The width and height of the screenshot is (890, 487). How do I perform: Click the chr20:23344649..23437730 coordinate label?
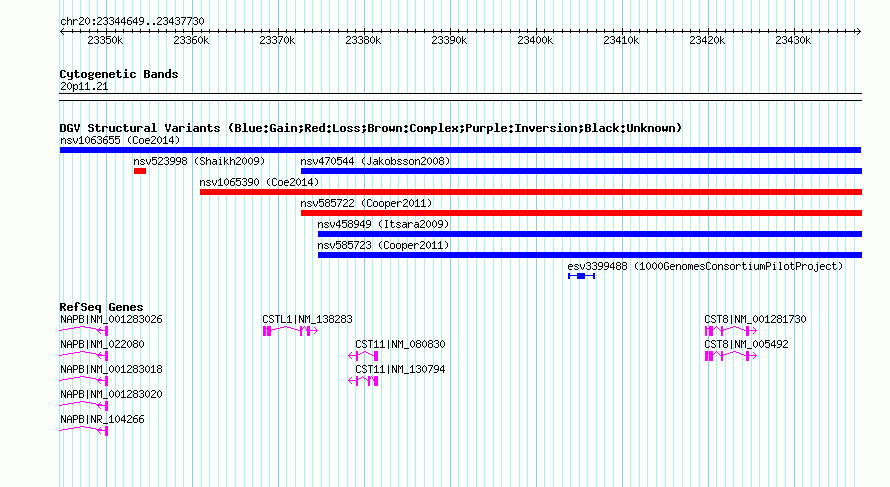click(x=132, y=22)
